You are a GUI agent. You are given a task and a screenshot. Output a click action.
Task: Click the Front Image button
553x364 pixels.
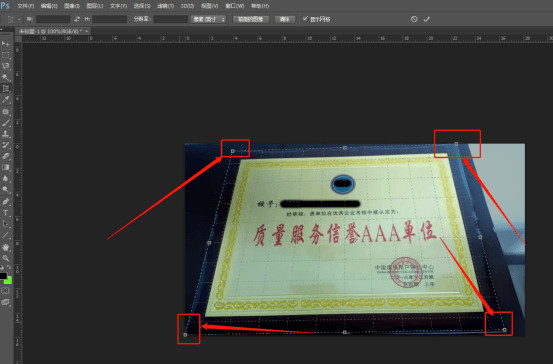[251, 19]
